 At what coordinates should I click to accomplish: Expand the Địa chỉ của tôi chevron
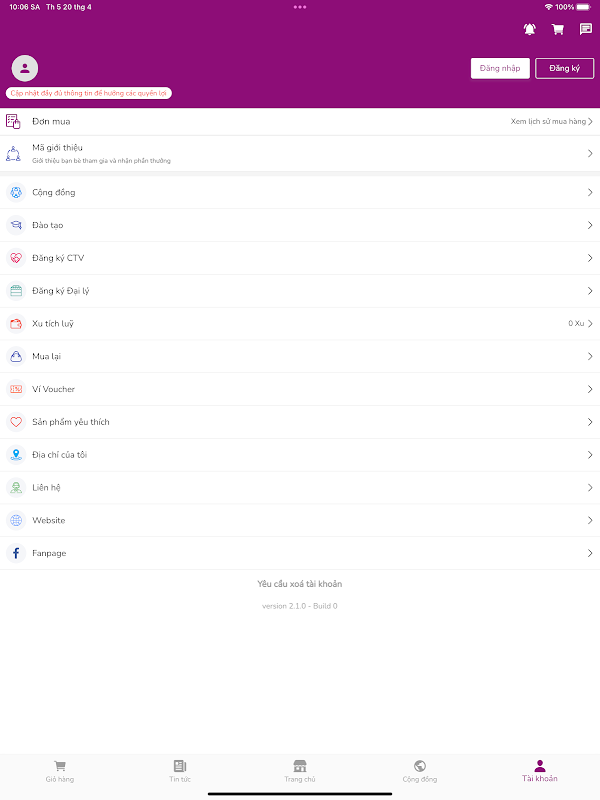point(590,455)
